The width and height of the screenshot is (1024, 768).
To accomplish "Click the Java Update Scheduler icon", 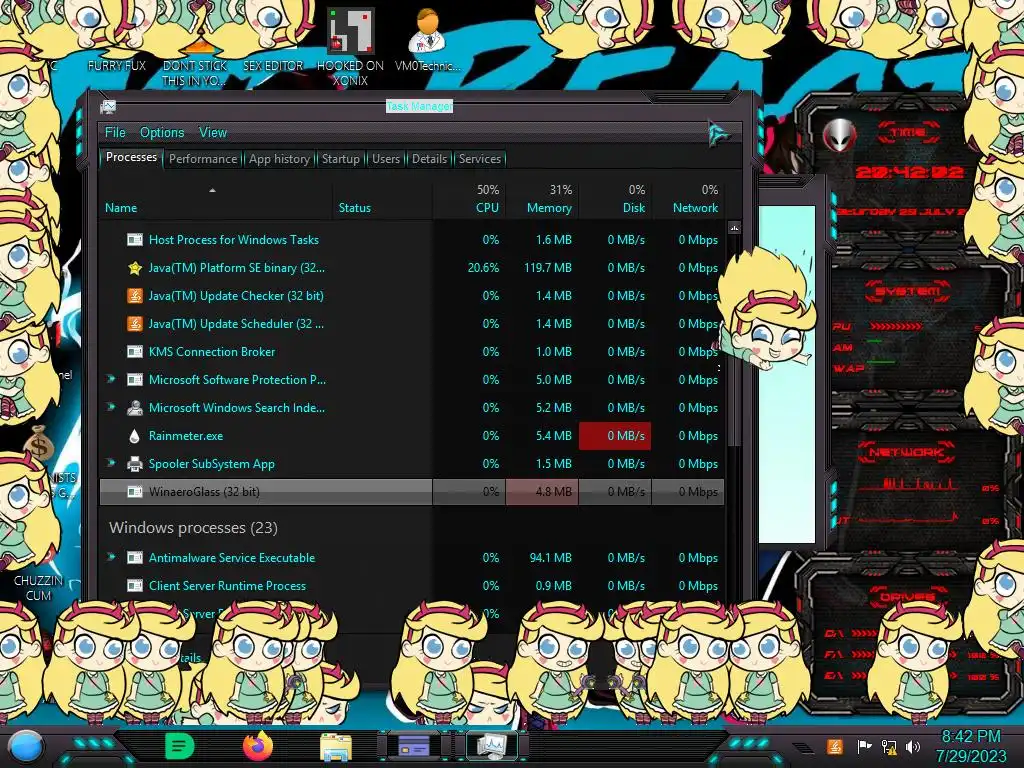I will point(135,324).
